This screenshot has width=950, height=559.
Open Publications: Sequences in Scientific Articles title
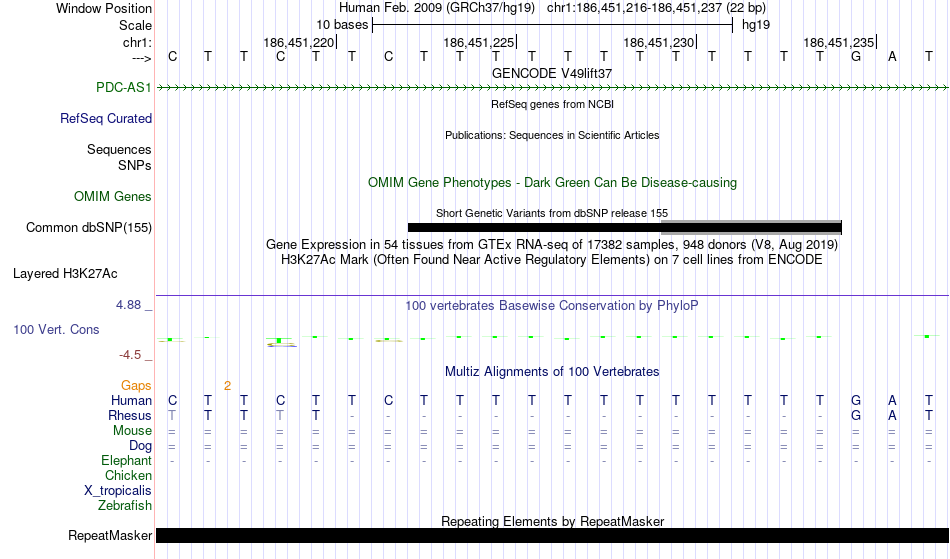[x=552, y=135]
